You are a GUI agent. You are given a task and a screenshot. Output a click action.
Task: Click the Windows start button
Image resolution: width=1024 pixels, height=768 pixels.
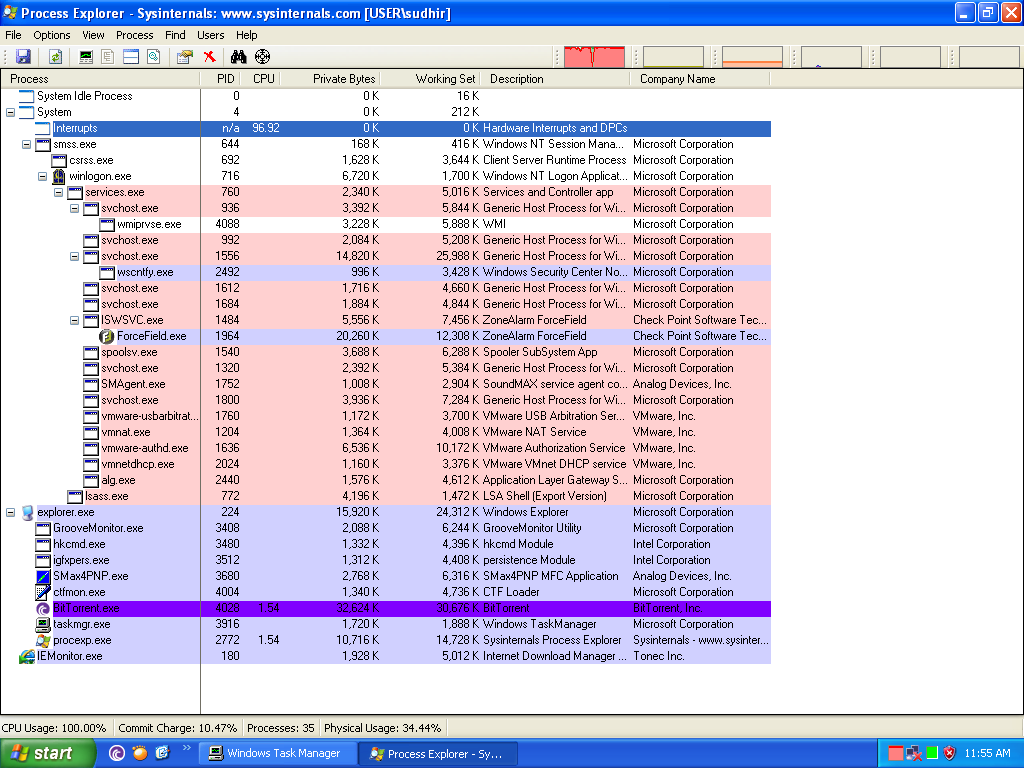(46, 754)
